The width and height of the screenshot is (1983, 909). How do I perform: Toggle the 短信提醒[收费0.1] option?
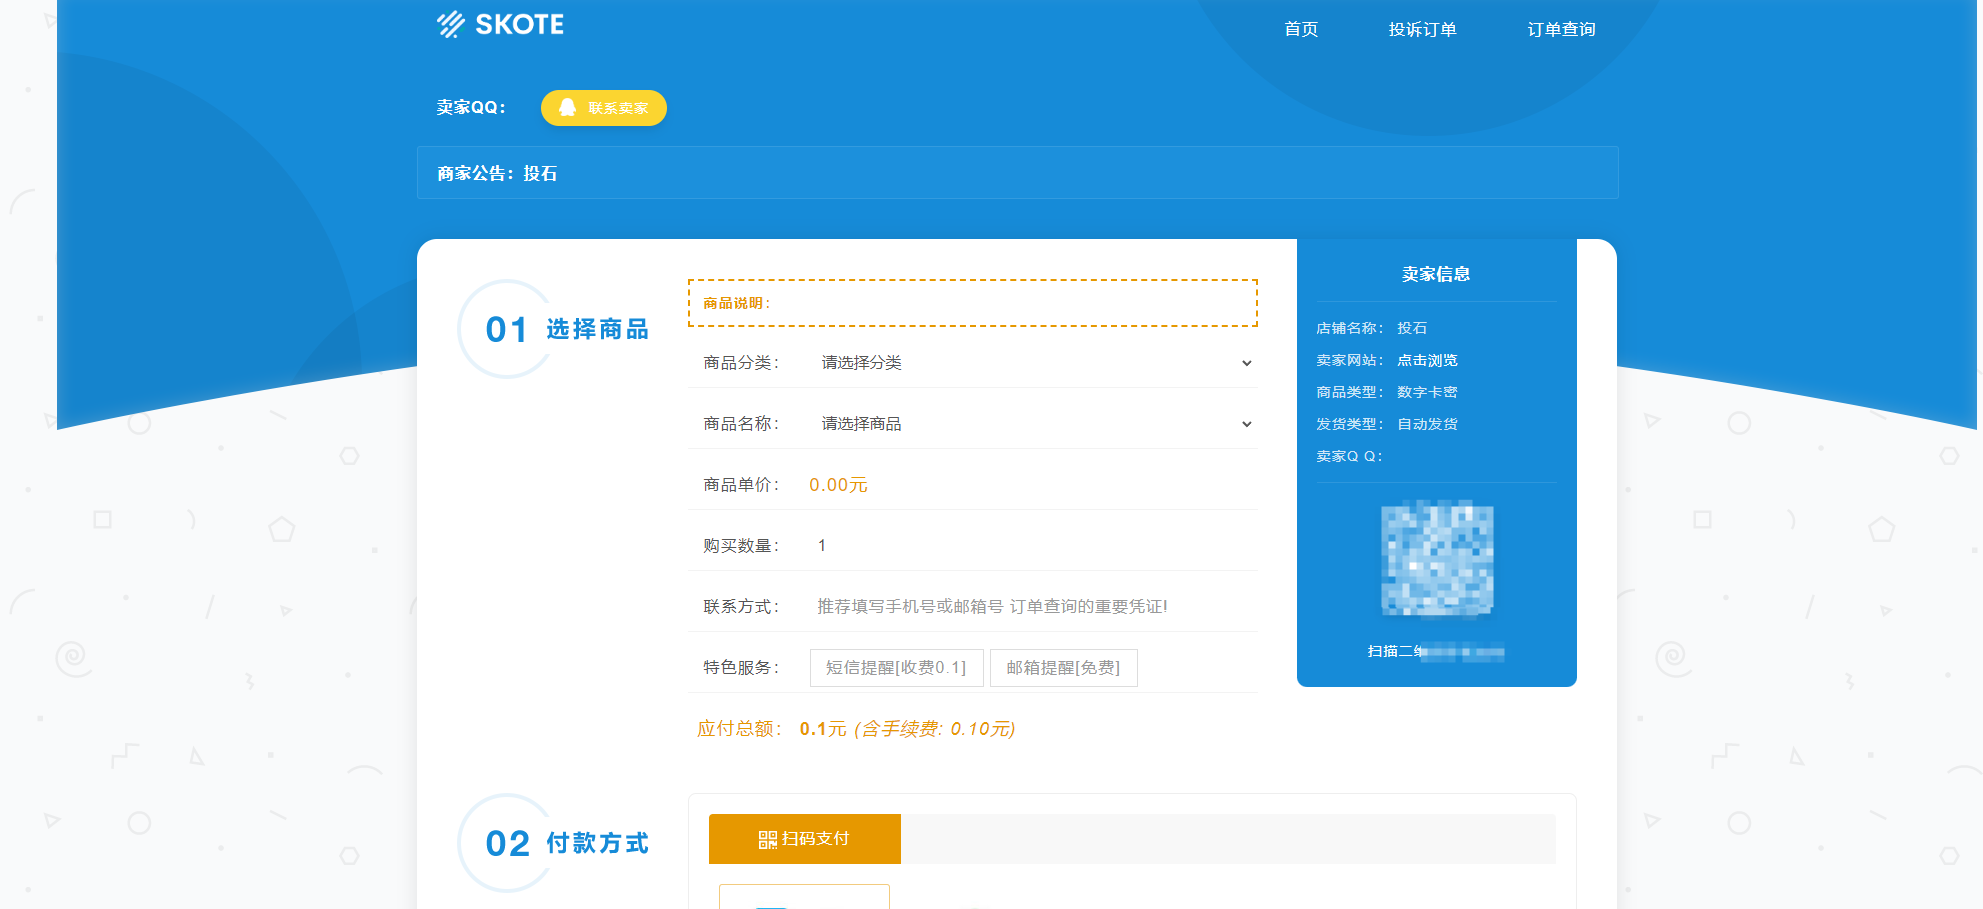pos(896,668)
